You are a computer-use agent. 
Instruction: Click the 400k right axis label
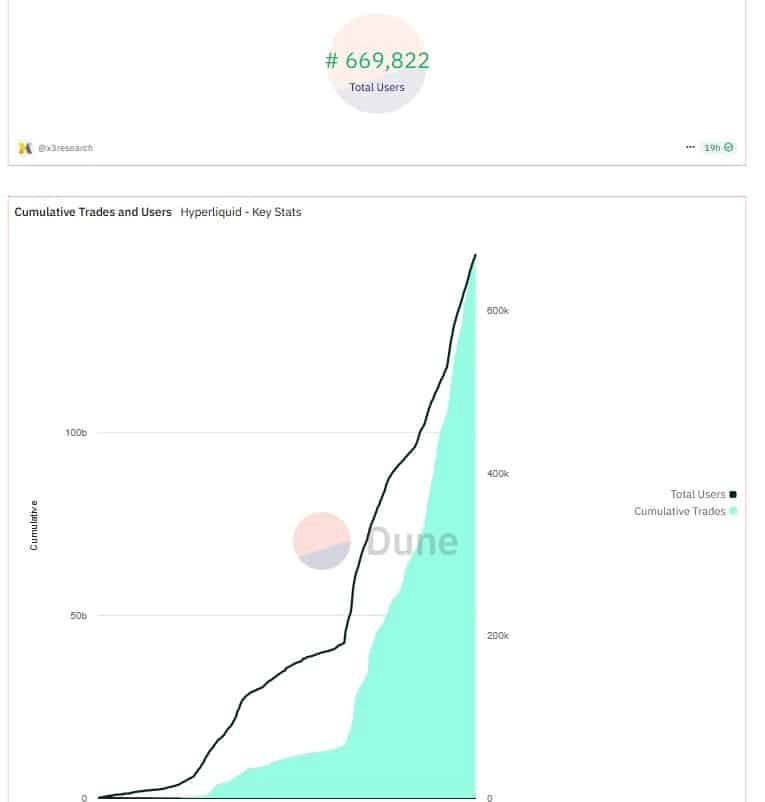[x=497, y=474]
